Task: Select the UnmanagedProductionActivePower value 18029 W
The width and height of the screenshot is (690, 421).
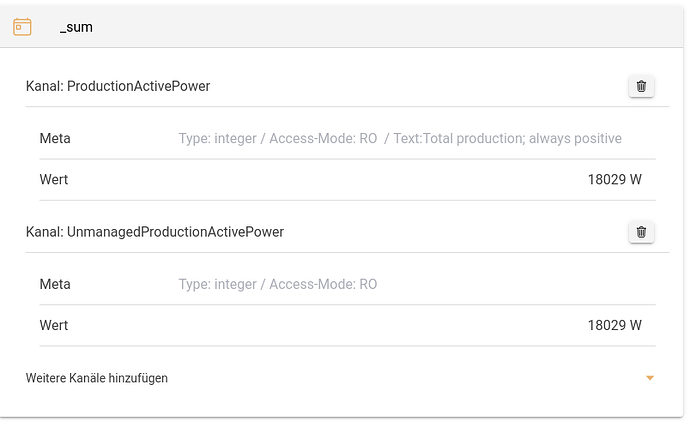Action: [x=614, y=325]
